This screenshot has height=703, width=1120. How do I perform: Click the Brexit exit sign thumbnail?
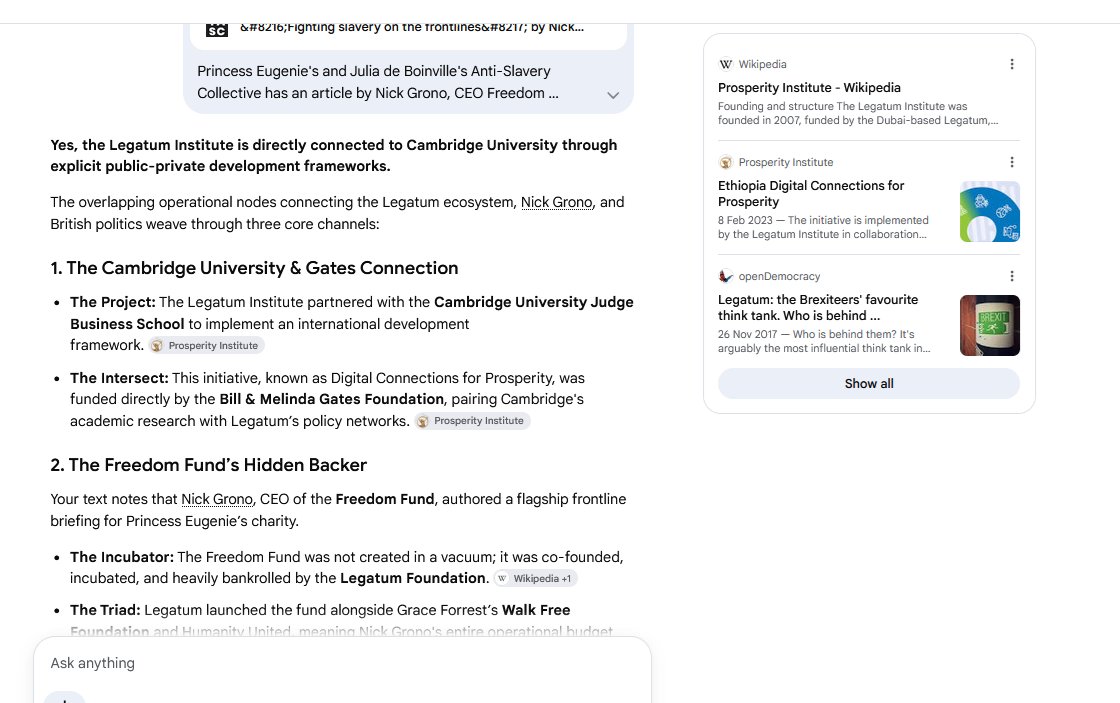point(989,326)
